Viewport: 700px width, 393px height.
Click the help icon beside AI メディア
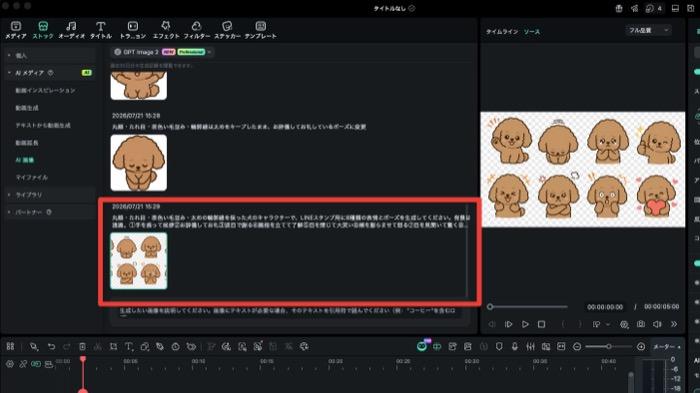[50, 72]
